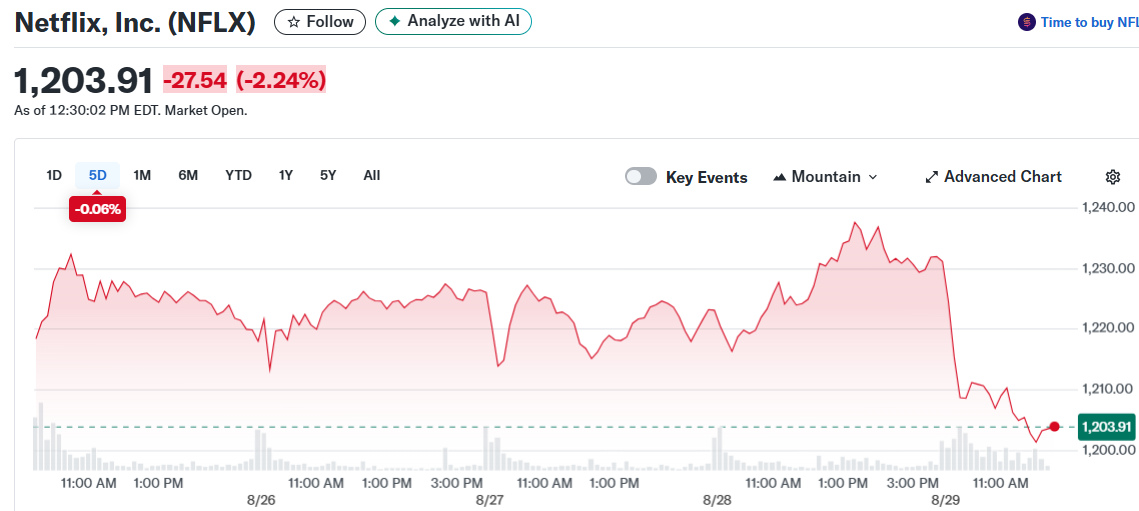Click the -27.54 price change value
Screen dimensions: 1139x511
[195, 80]
